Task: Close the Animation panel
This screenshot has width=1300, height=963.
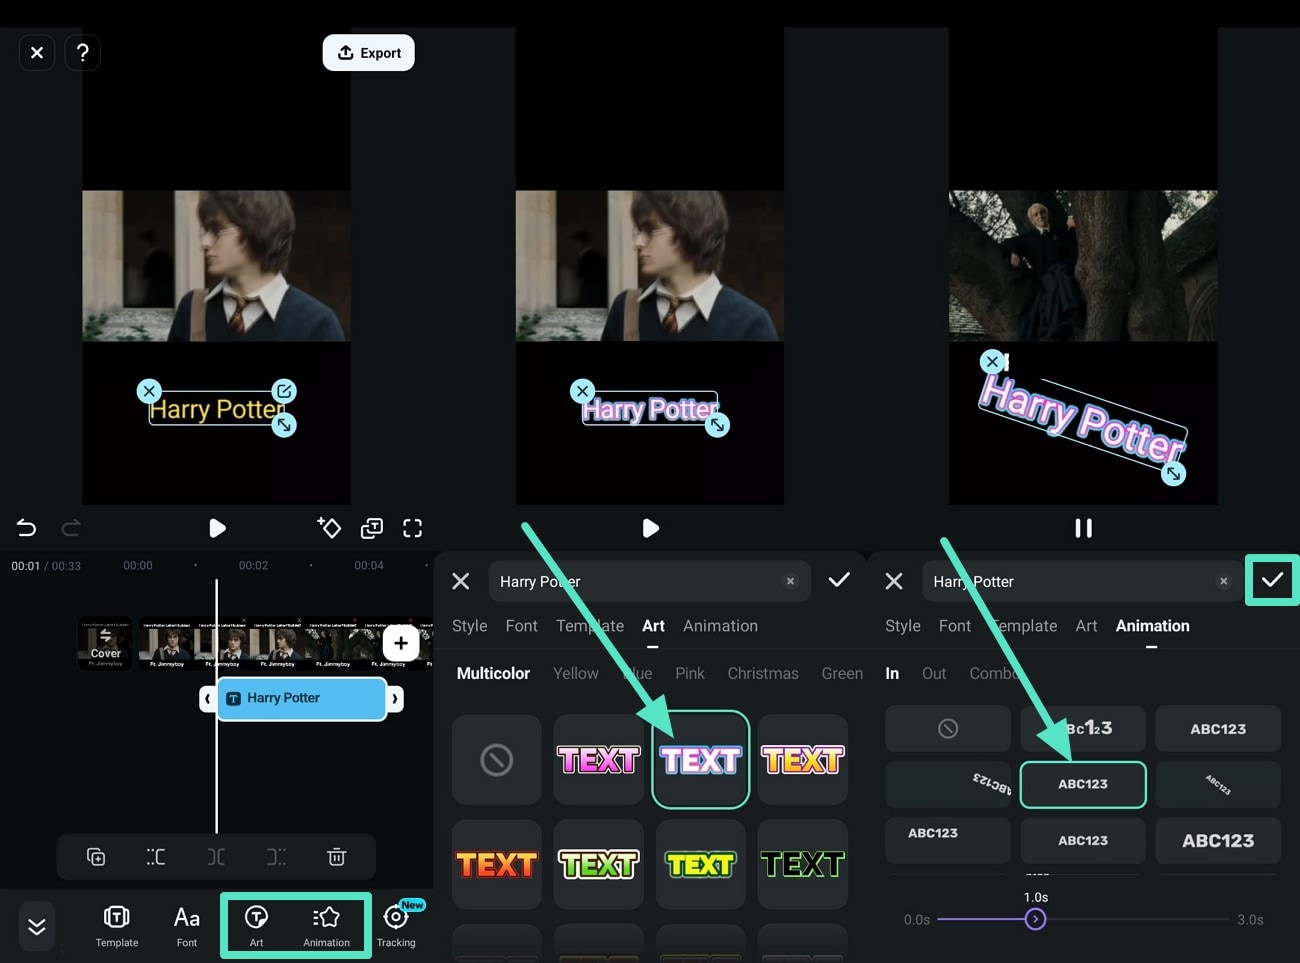Action: (x=894, y=581)
